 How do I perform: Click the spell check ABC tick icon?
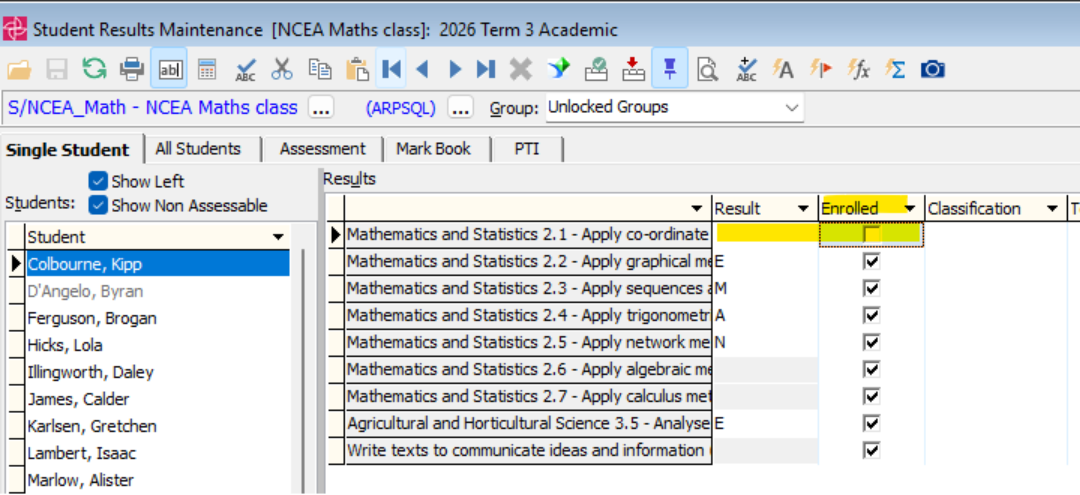(x=245, y=69)
